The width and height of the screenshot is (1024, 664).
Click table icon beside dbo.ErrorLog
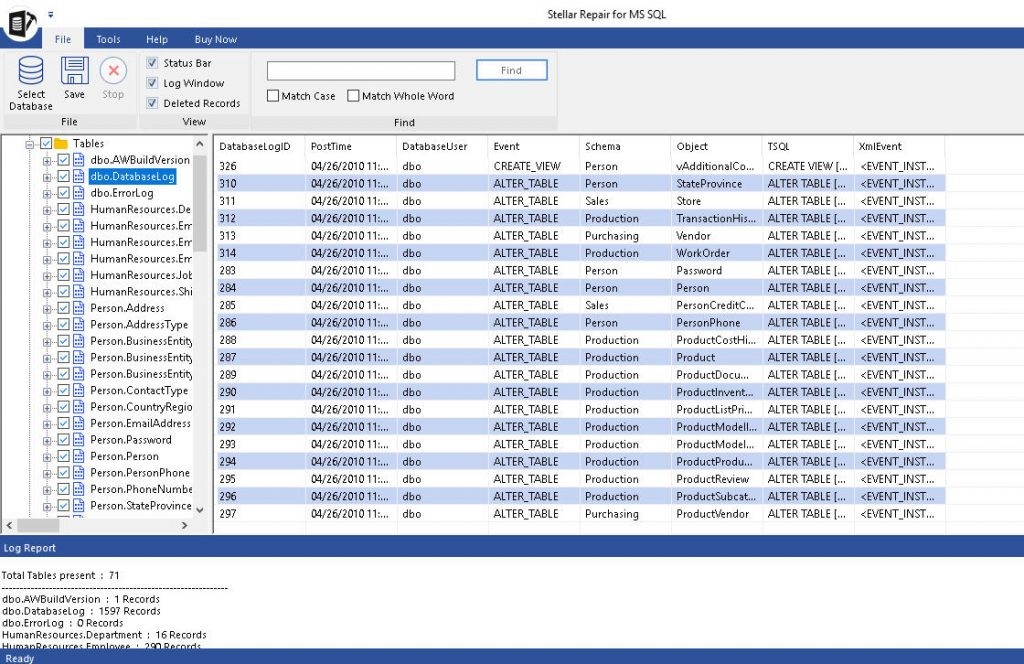click(79, 193)
